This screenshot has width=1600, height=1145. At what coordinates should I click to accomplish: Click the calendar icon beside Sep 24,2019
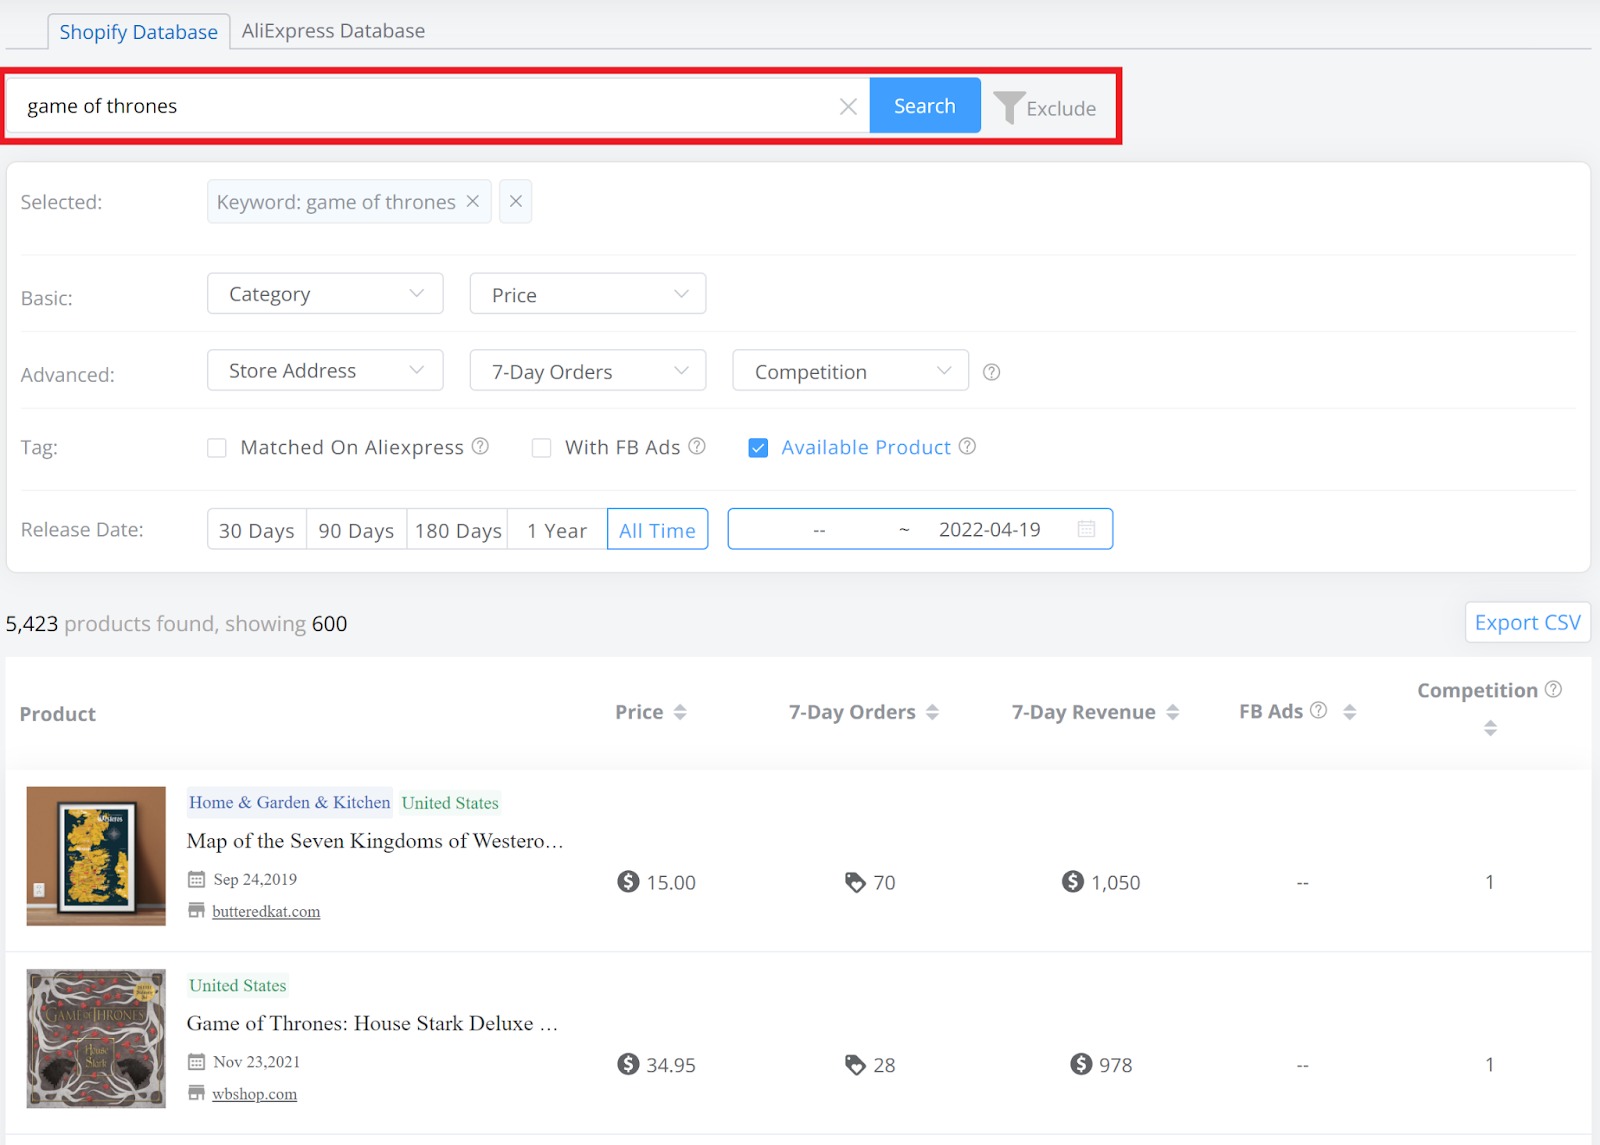(x=196, y=879)
